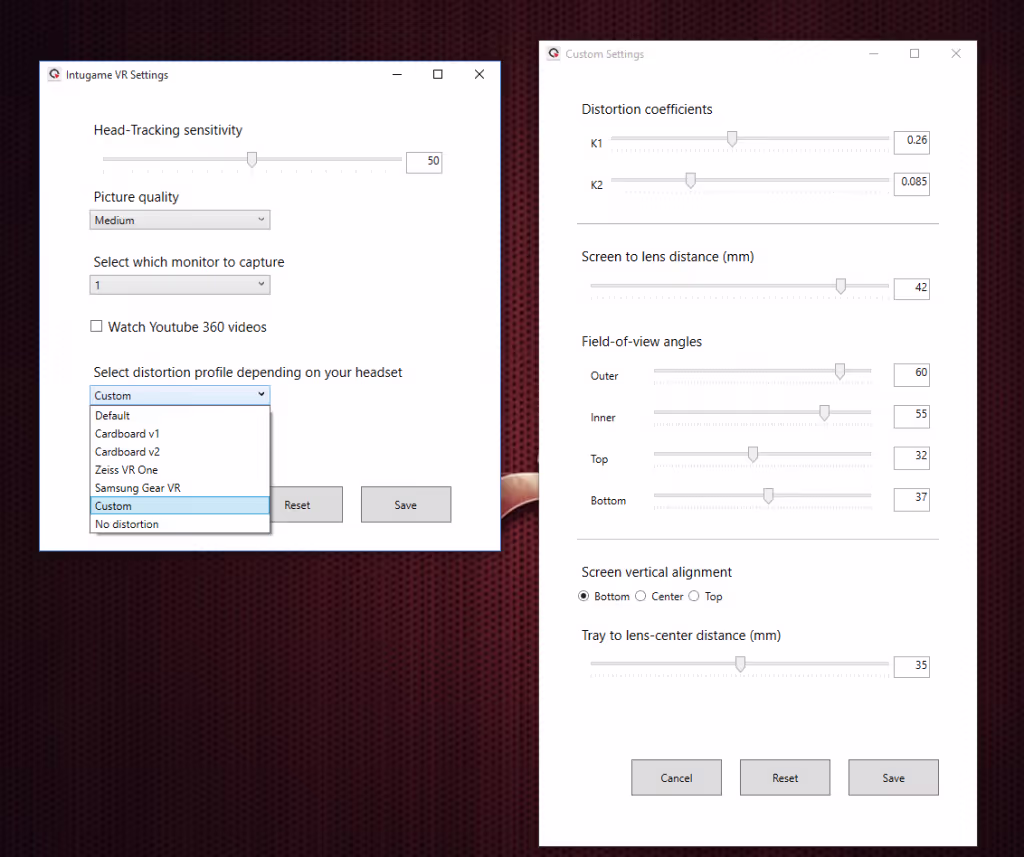This screenshot has width=1024, height=857.
Task: Open the monitor to capture dropdown
Action: click(x=180, y=285)
